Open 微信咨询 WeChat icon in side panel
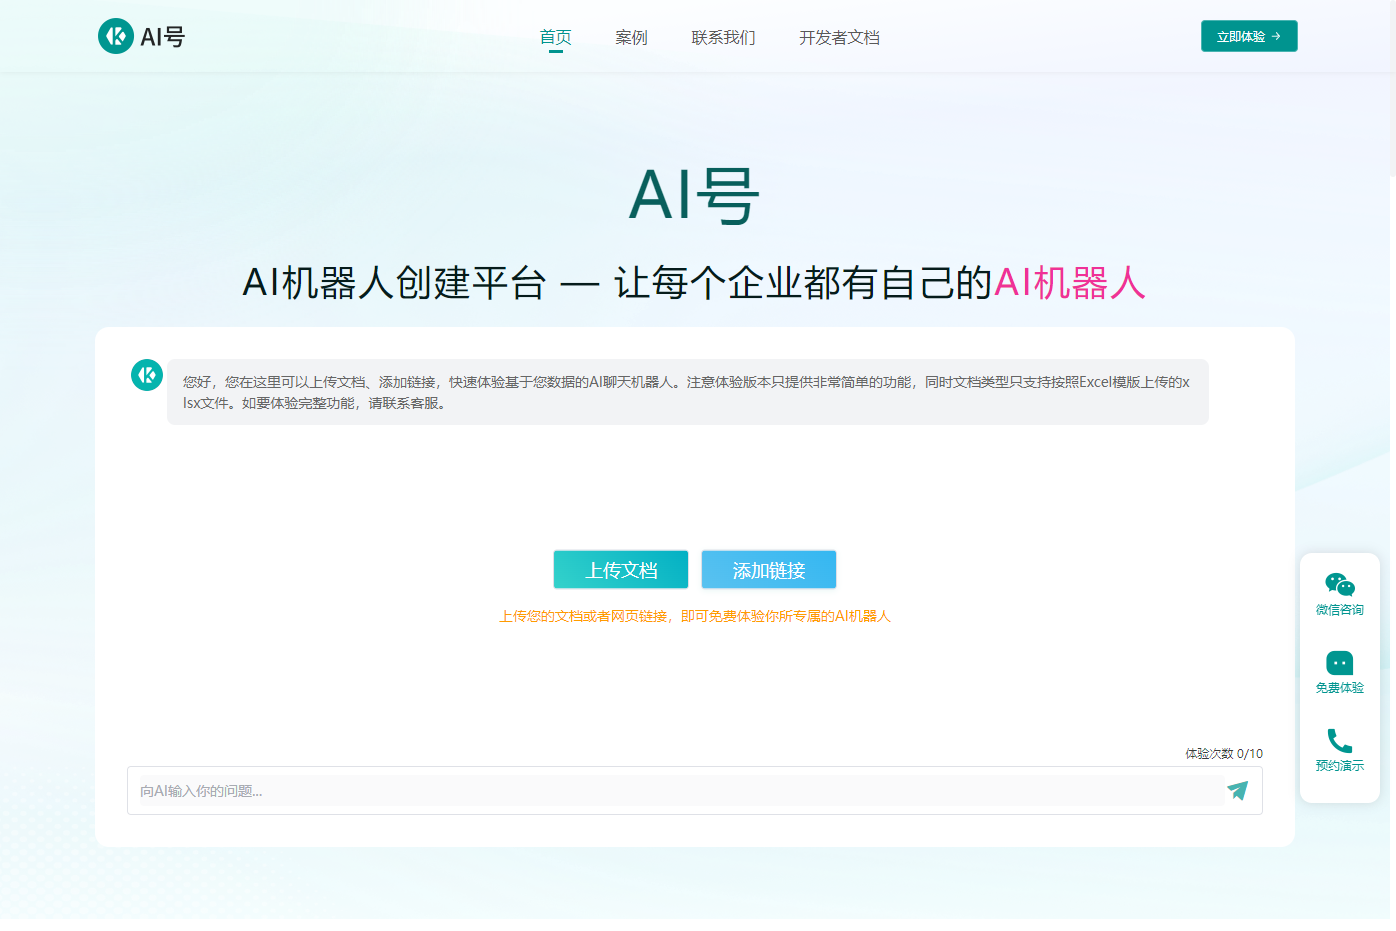Screen dimensions: 1396x931 click(x=1340, y=584)
